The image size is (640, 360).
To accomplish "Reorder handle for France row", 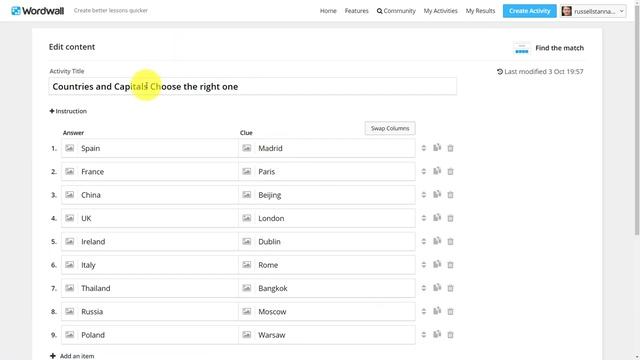I will (x=424, y=171).
